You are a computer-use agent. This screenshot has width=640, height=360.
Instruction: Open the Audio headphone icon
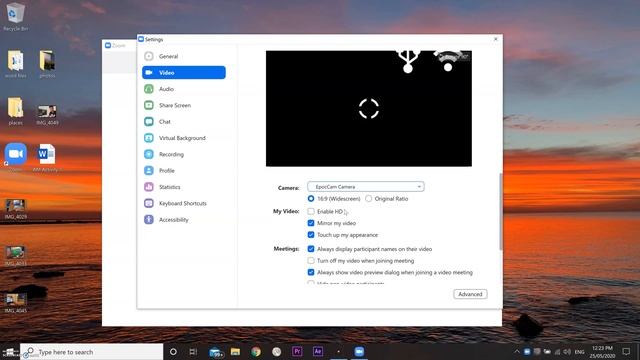tap(149, 89)
